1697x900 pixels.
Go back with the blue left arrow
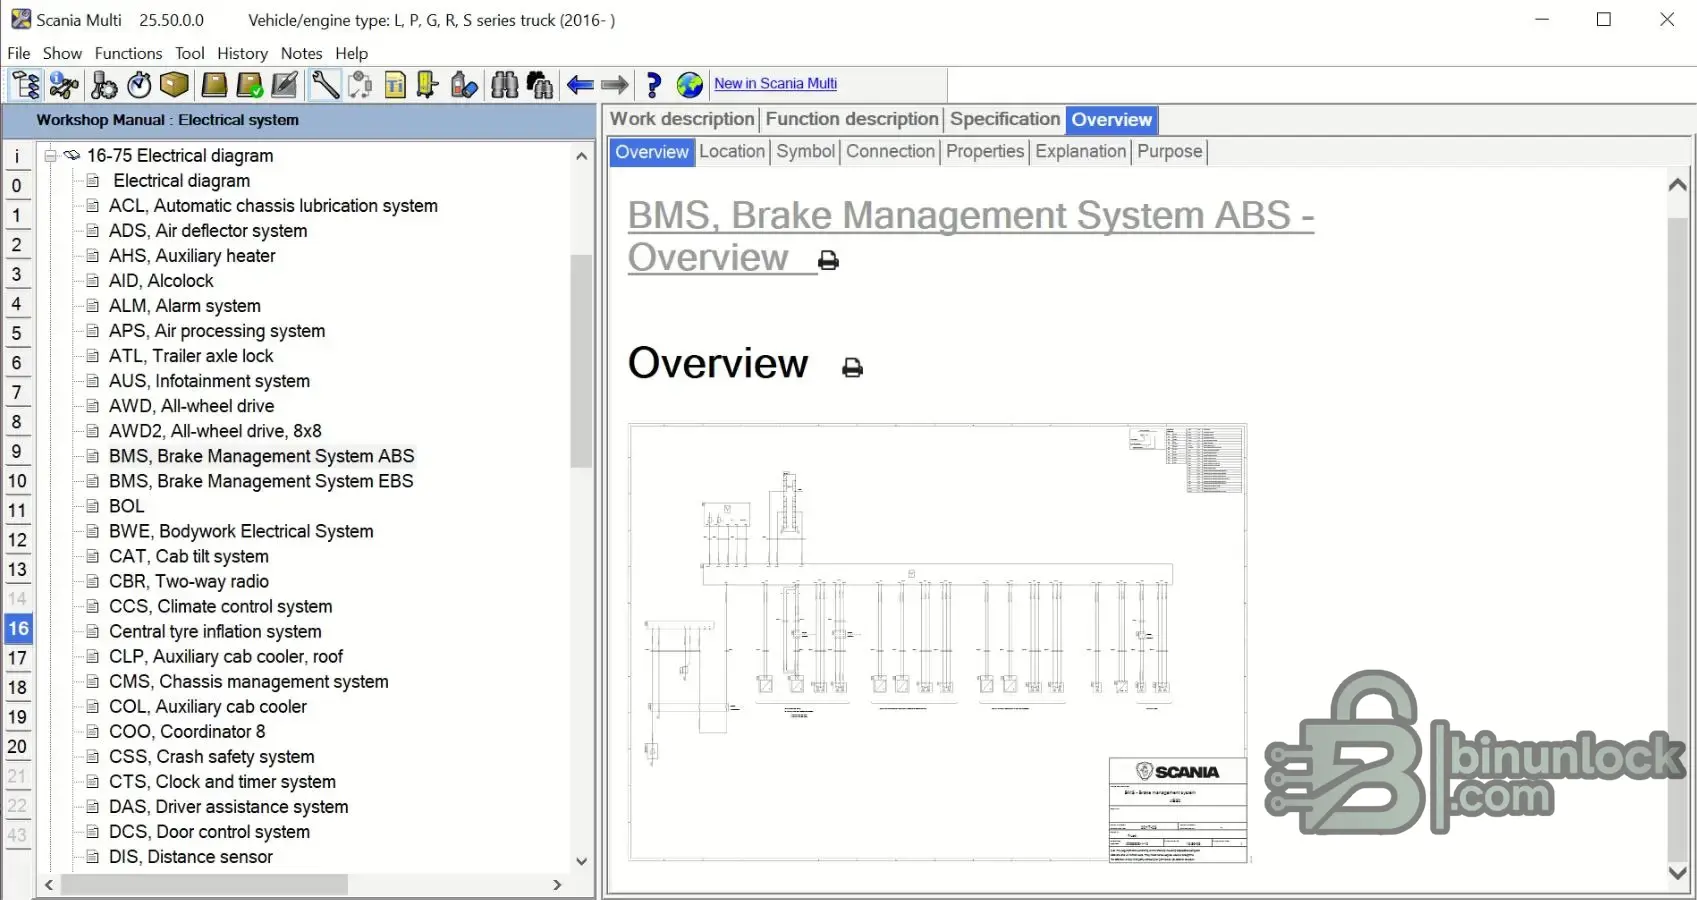click(x=580, y=85)
